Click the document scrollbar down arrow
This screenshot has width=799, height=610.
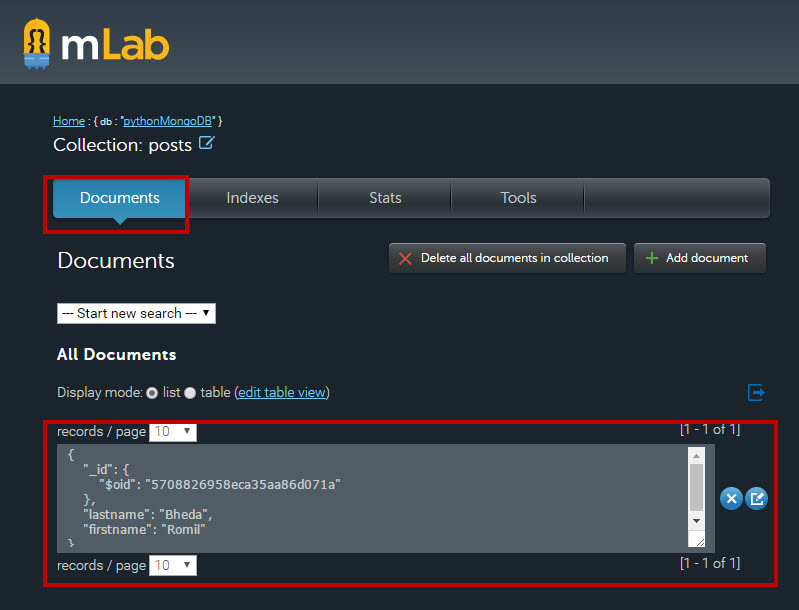(696, 521)
